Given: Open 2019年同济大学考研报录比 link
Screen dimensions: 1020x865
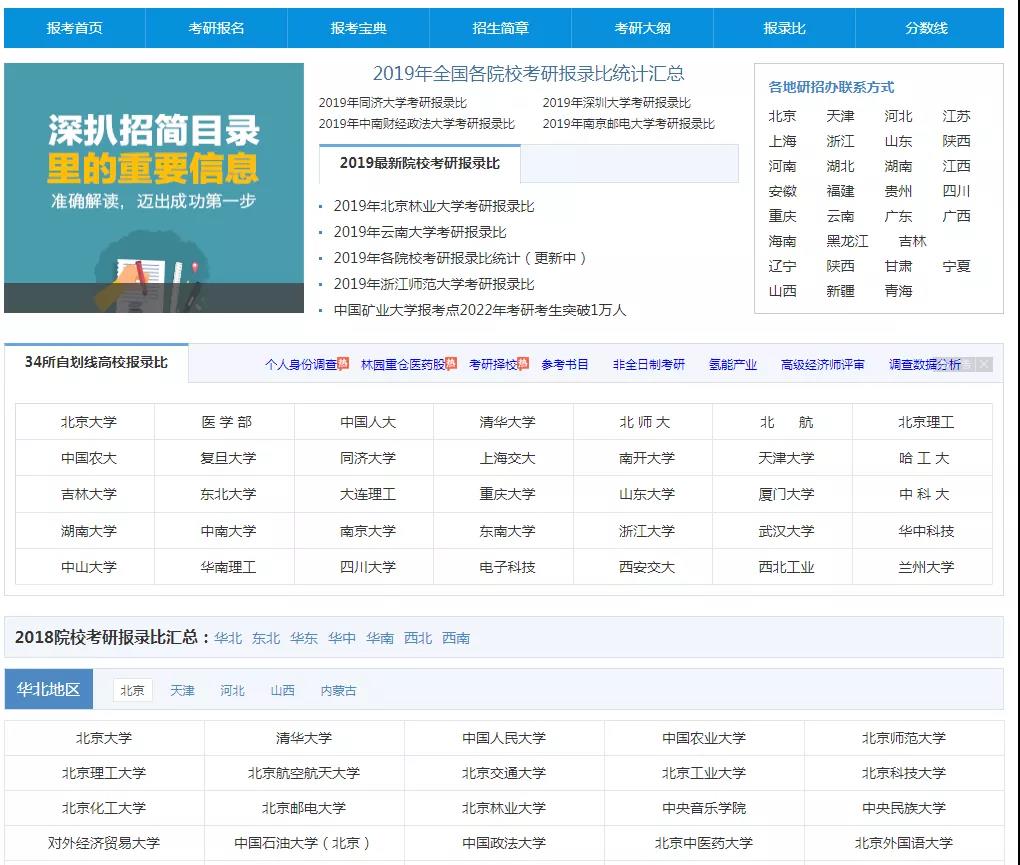Looking at the screenshot, I should [x=393, y=103].
